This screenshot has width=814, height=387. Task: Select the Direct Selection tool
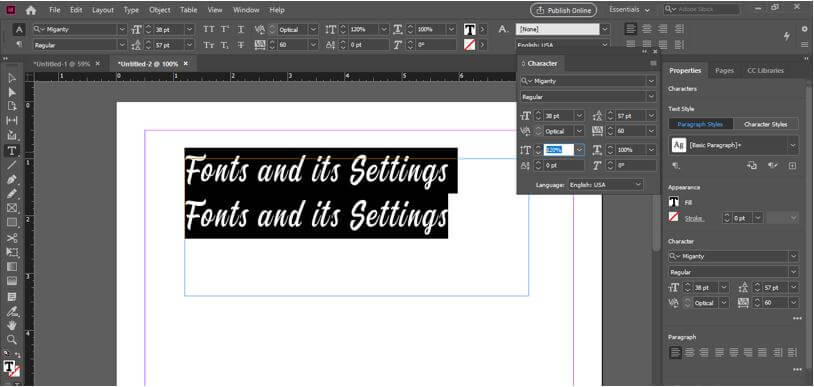pyautogui.click(x=11, y=92)
